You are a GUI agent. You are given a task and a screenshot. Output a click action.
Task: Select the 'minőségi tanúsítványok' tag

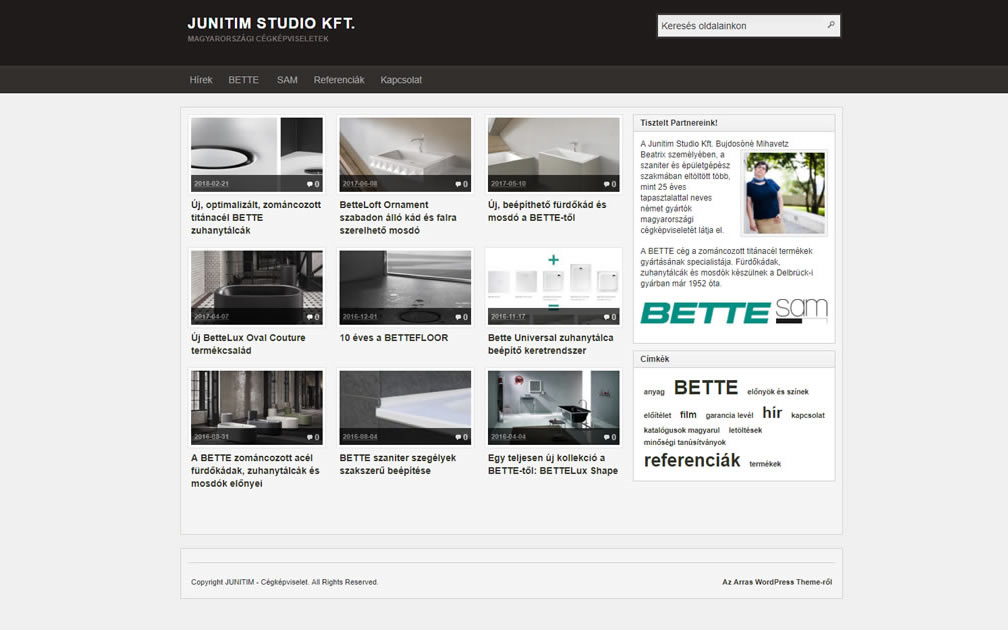pos(685,442)
